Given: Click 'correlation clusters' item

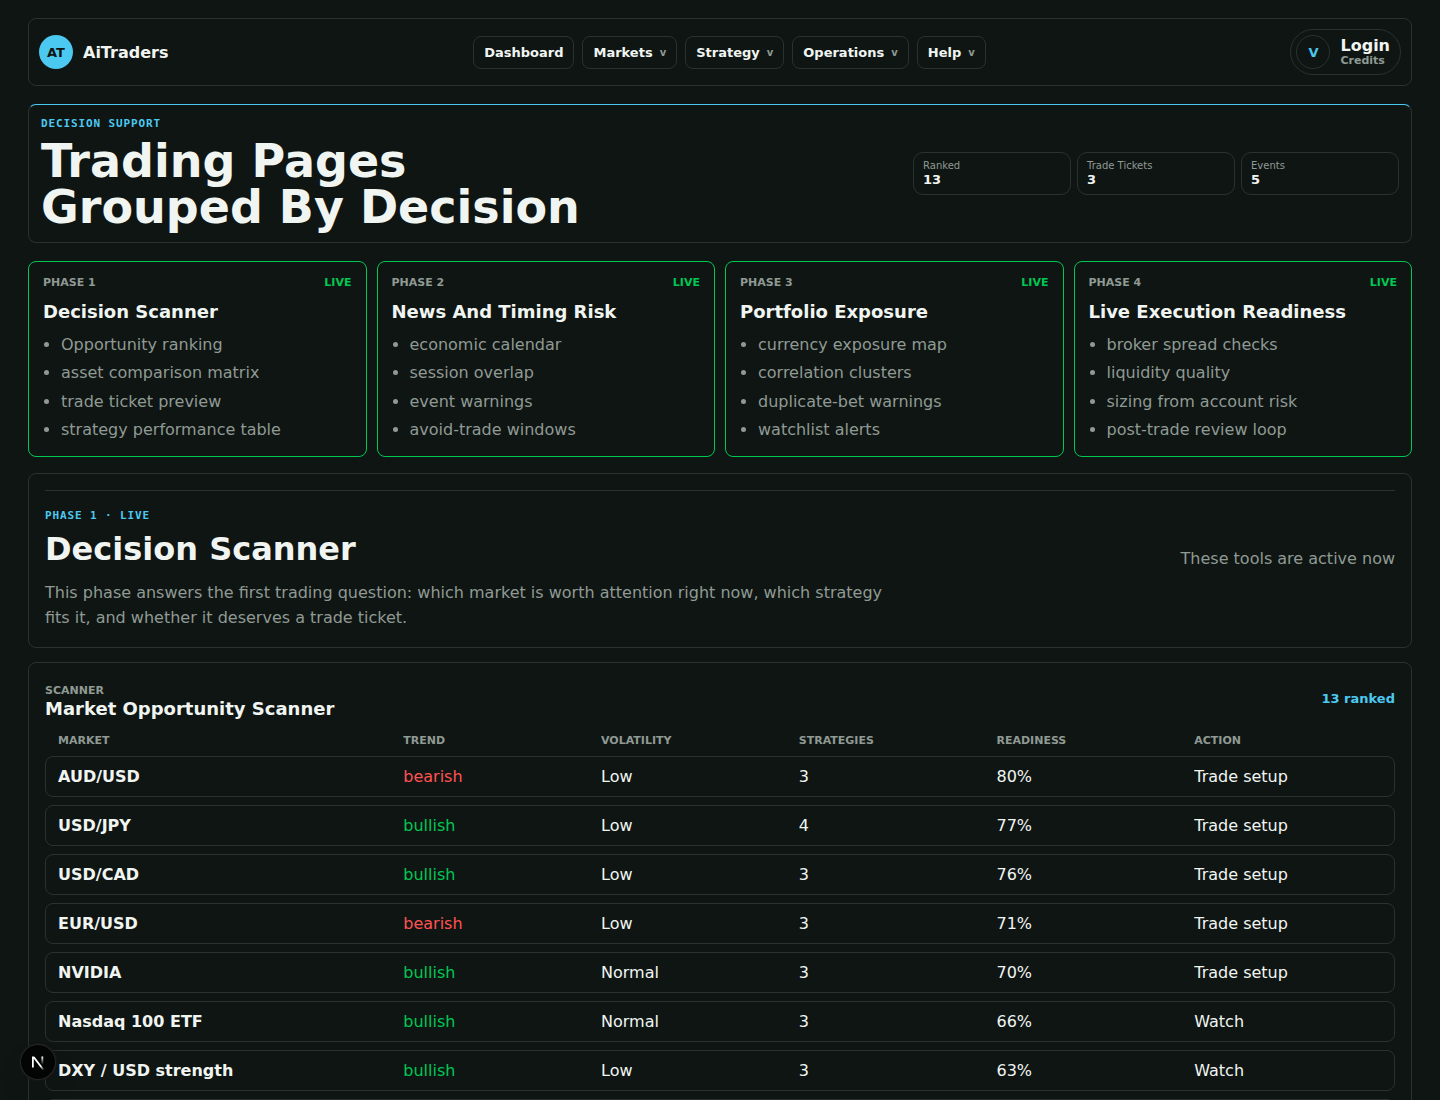Looking at the screenshot, I should 835,372.
